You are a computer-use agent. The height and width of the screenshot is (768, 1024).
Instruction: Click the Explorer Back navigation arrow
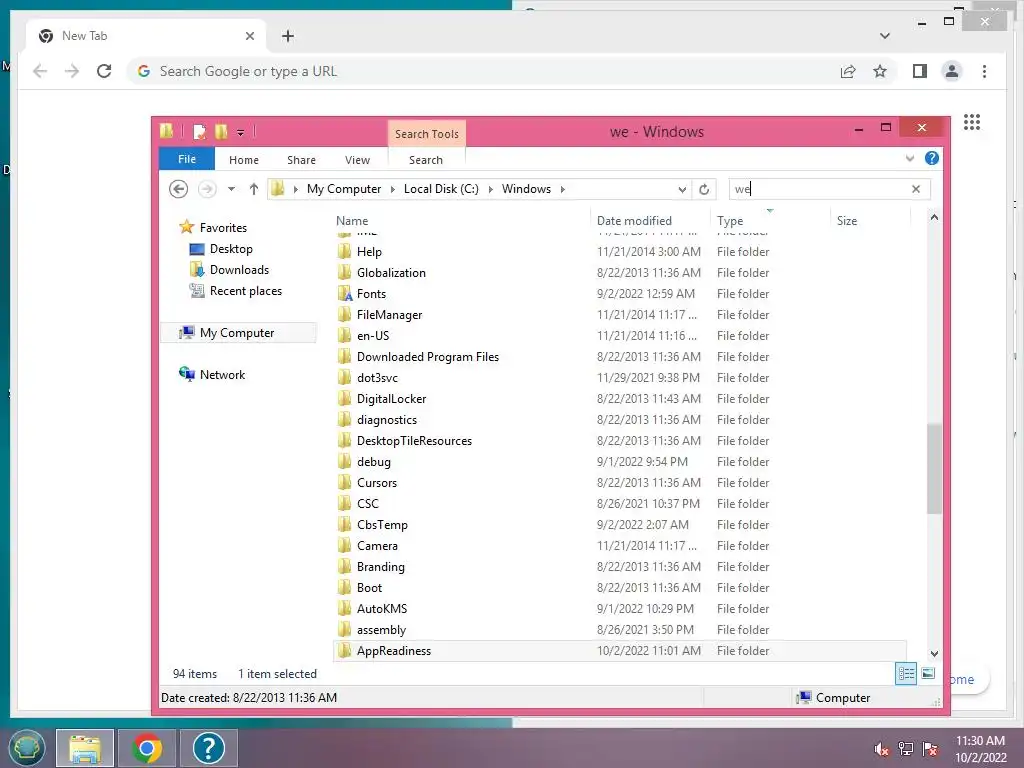point(178,189)
